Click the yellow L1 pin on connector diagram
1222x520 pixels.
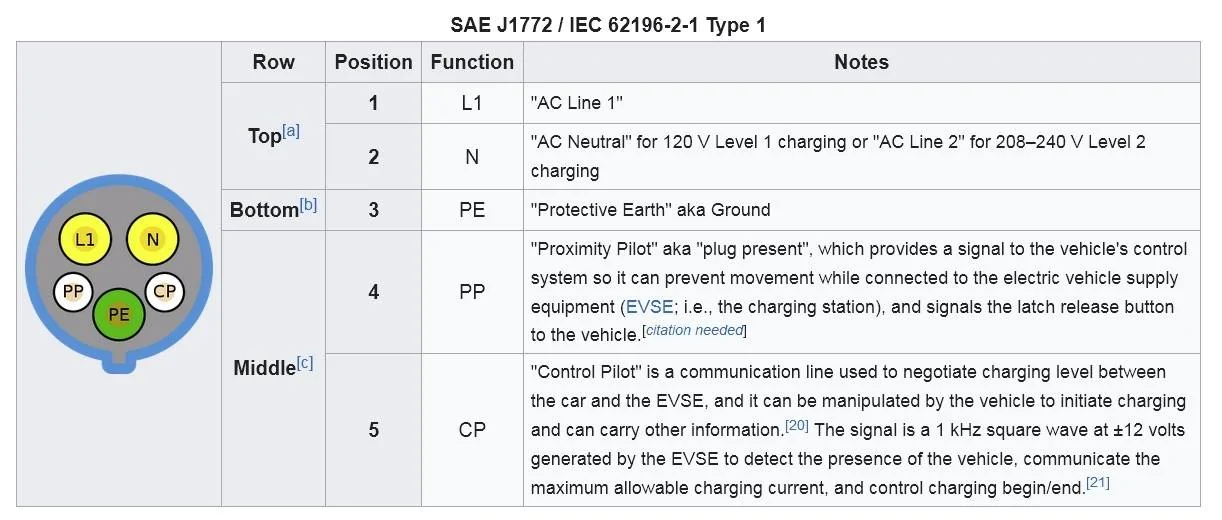pyautogui.click(x=85, y=240)
